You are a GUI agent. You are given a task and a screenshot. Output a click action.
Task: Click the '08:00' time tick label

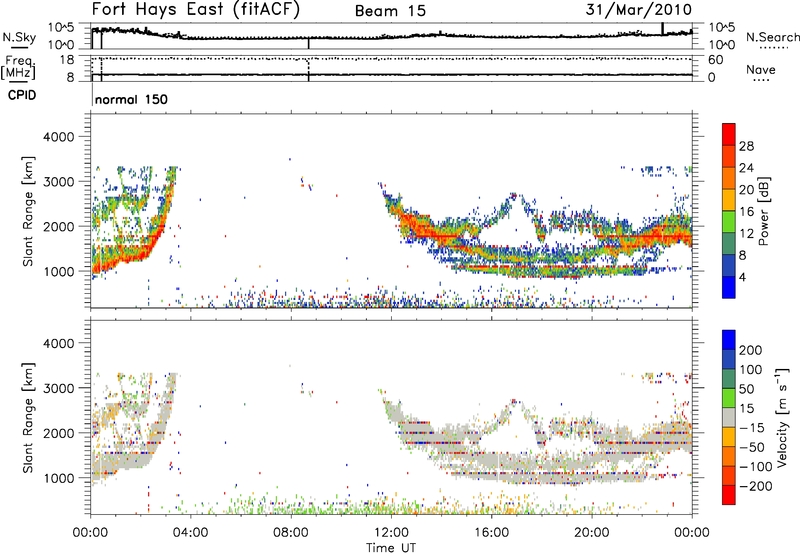(x=291, y=533)
